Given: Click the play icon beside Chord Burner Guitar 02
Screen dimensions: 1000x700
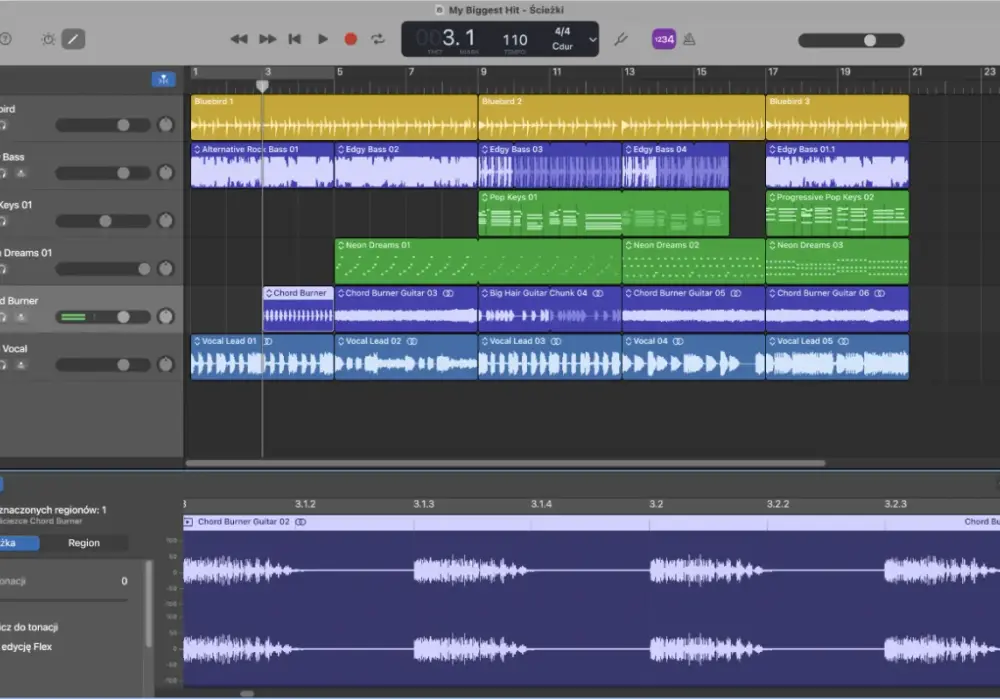Looking at the screenshot, I should 188,521.
